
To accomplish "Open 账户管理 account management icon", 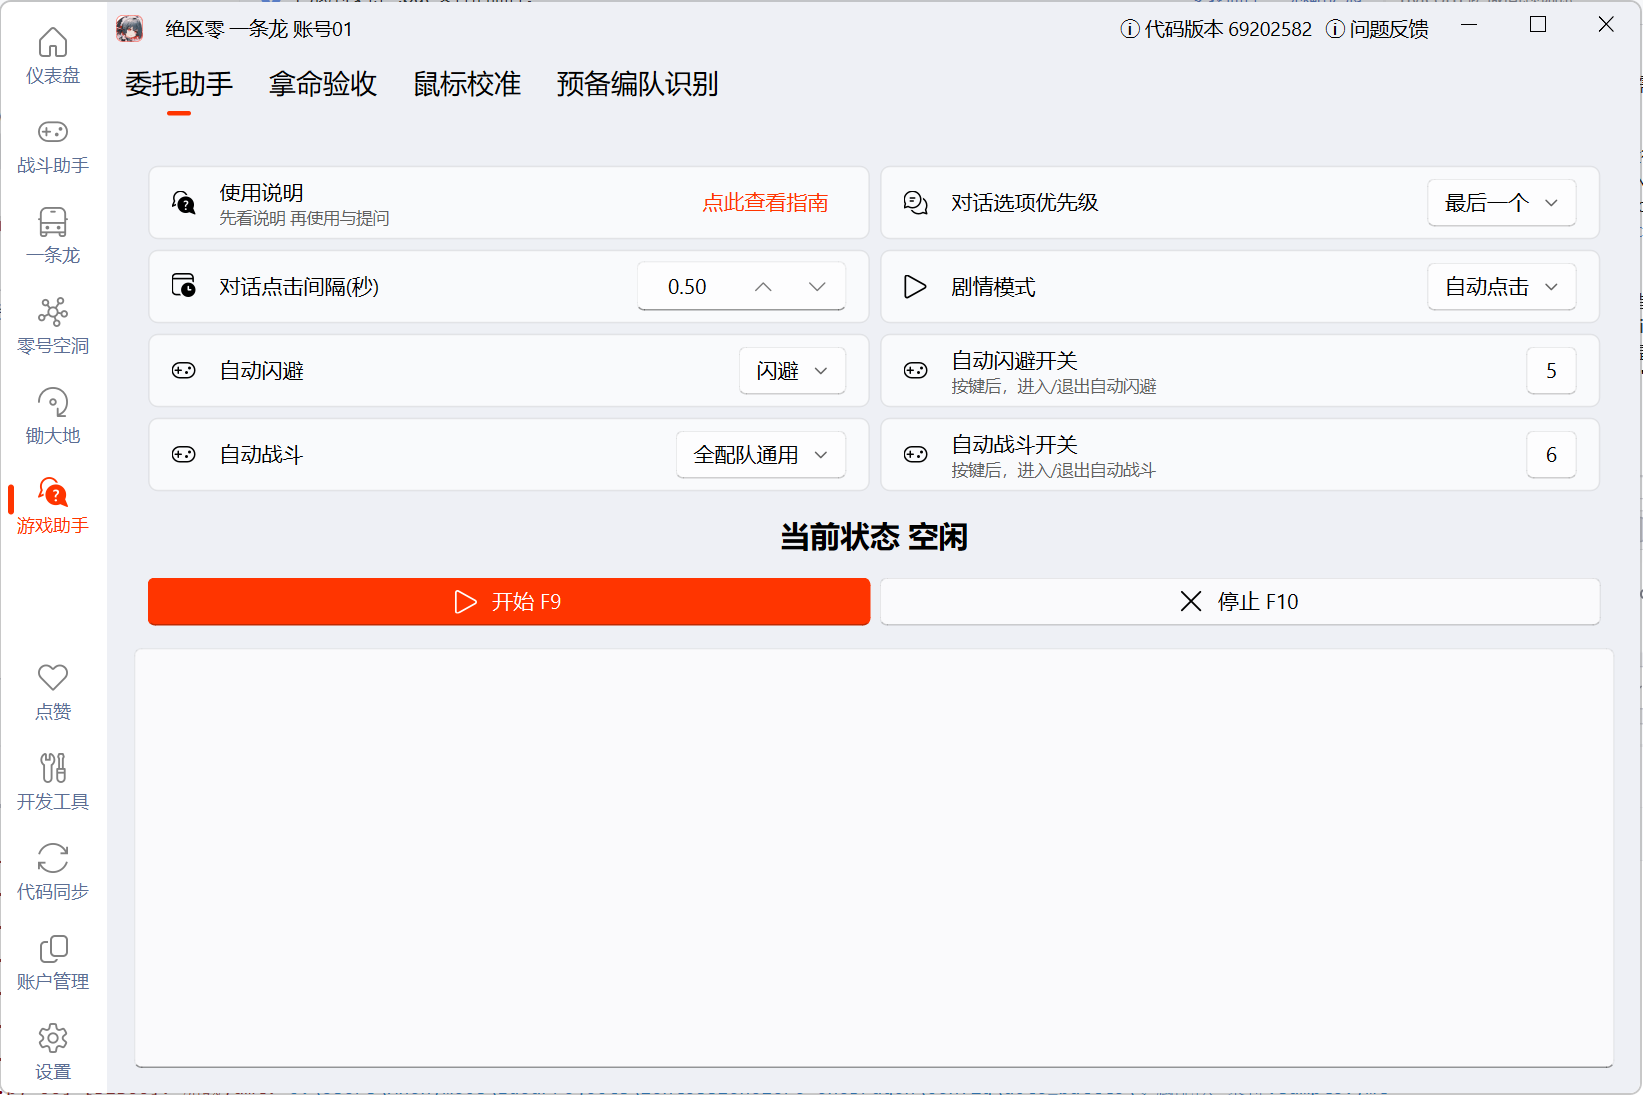I will (x=53, y=949).
